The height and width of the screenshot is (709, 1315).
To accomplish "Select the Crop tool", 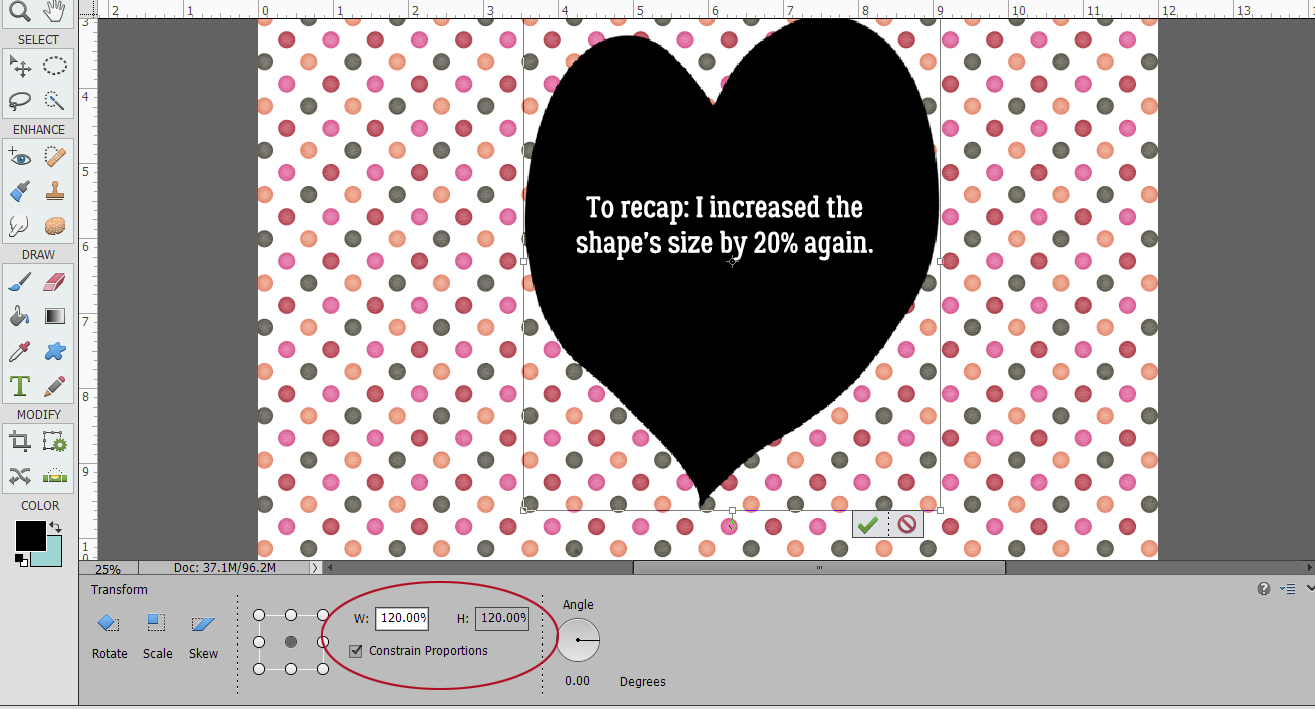I will point(19,441).
